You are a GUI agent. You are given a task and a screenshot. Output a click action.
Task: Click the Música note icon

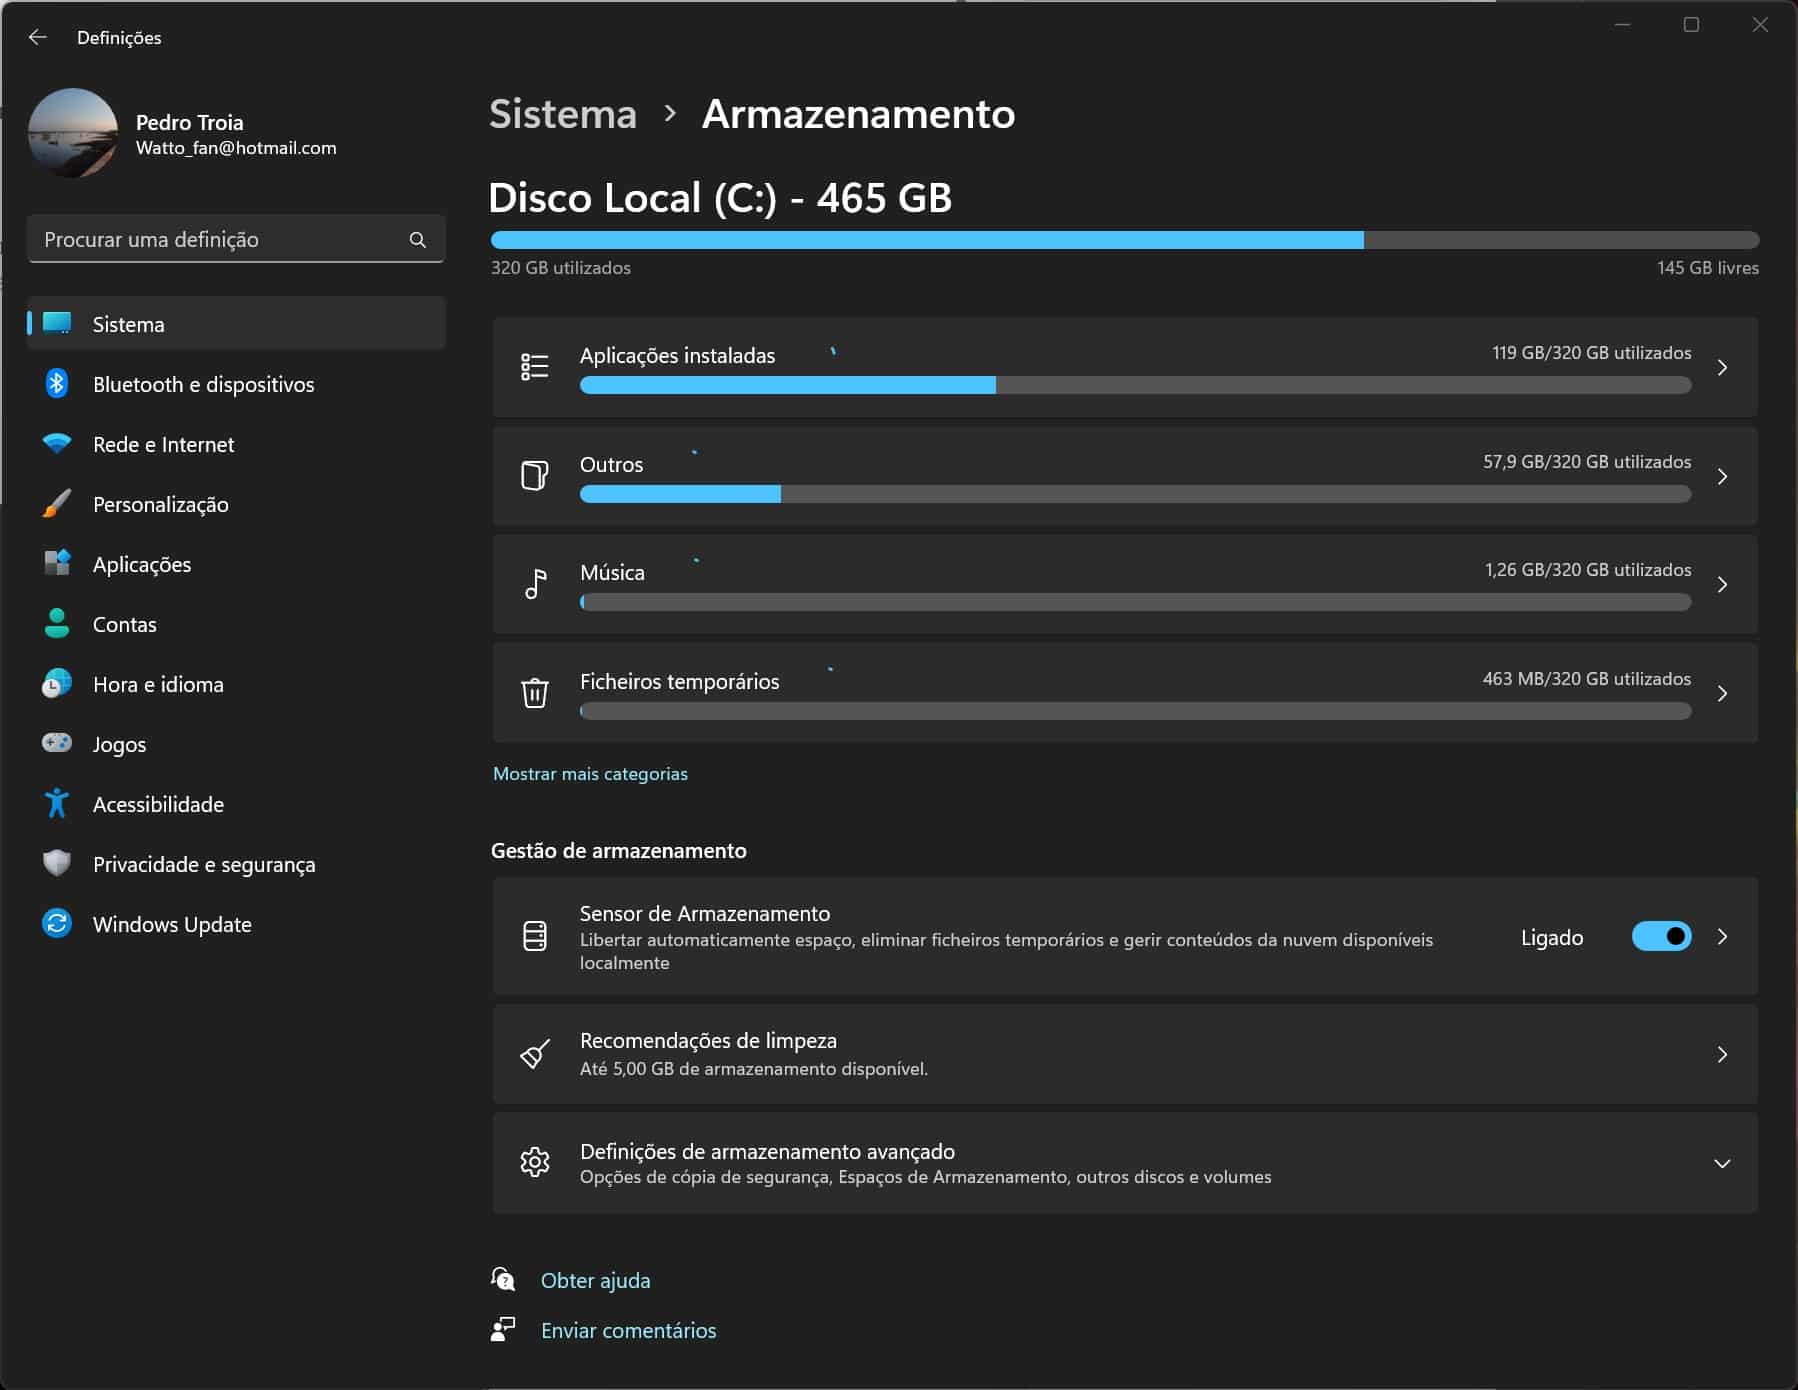click(535, 584)
